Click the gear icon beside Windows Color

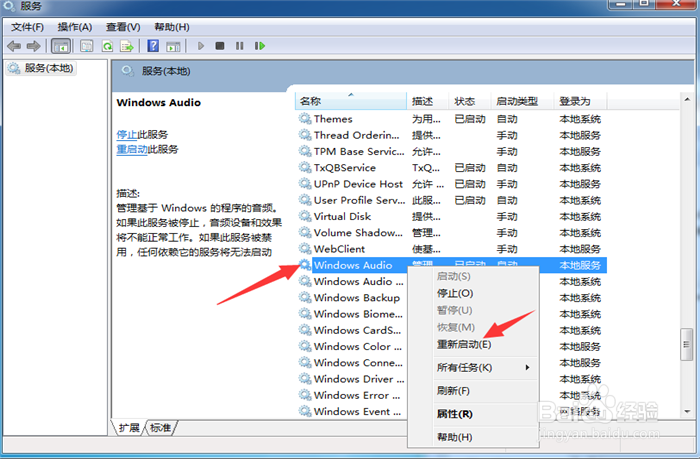pos(305,346)
